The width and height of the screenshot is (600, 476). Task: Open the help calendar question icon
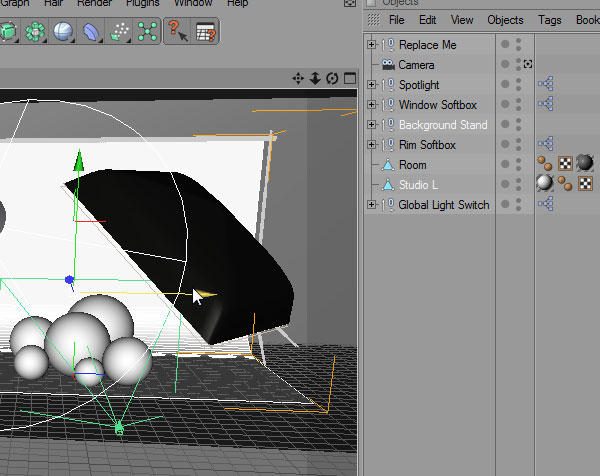click(205, 31)
